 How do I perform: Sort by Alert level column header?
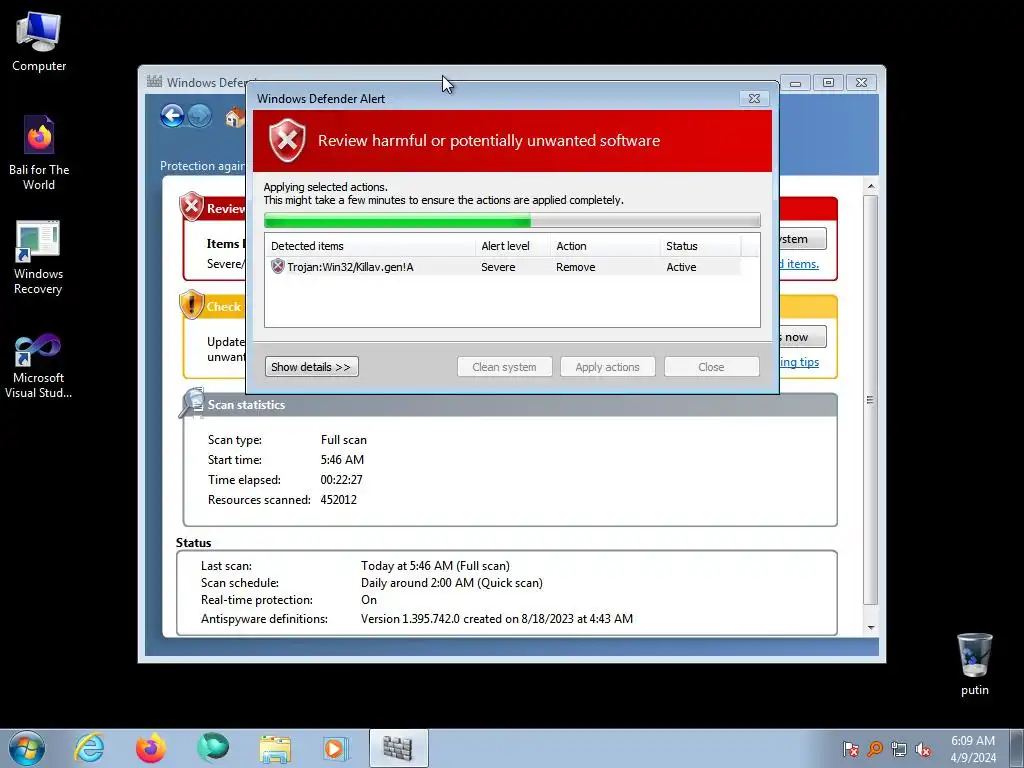pos(513,246)
